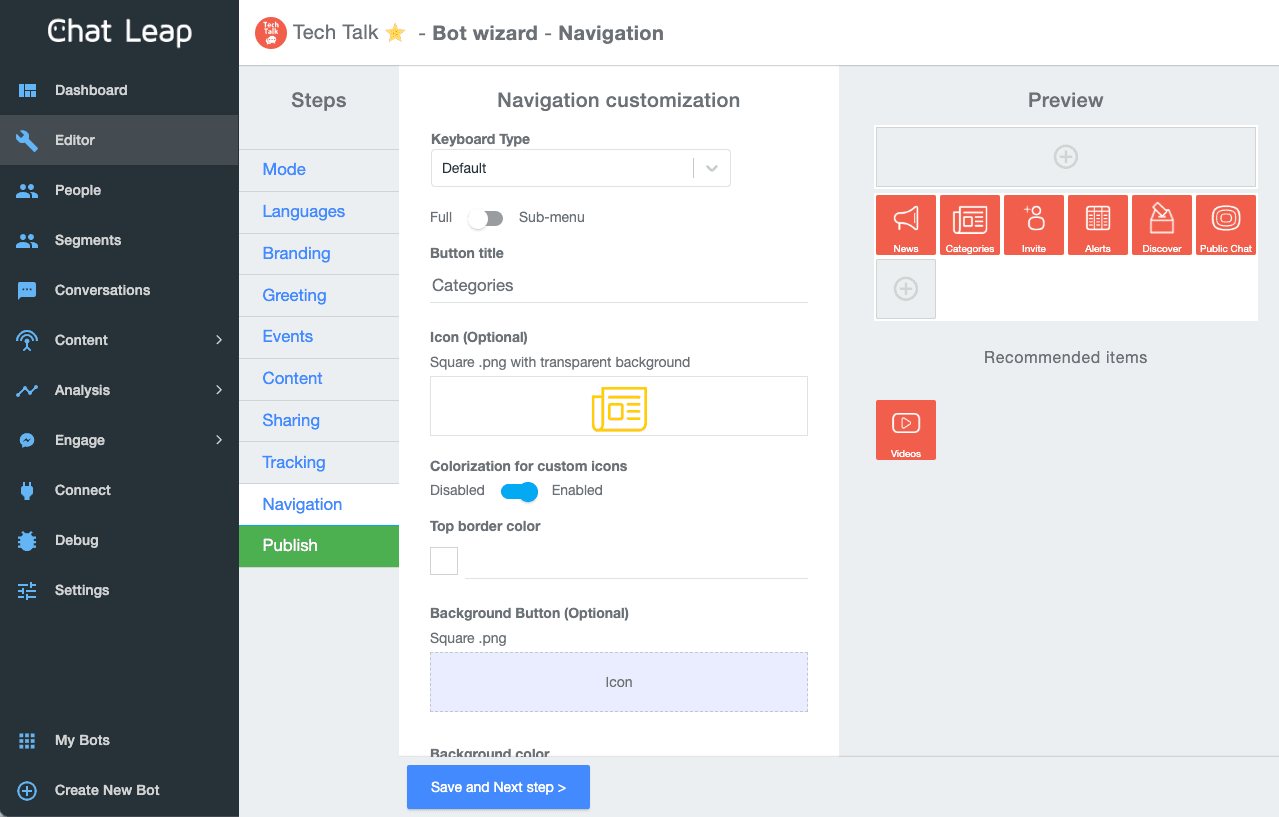Open the Invite menu item in preview
Screen dimensions: 1279x817
point(1033,224)
